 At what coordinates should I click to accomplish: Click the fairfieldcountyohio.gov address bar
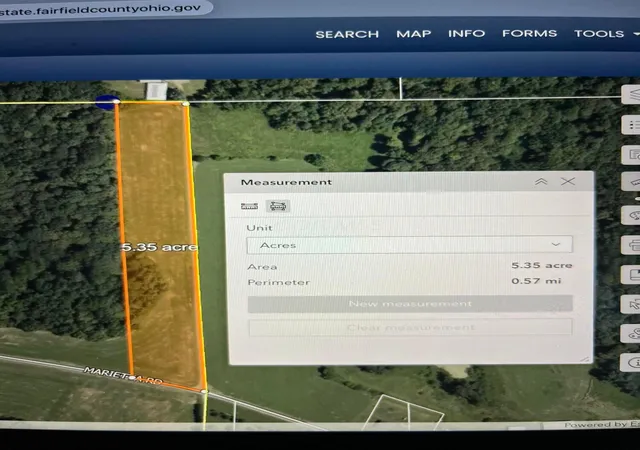pos(102,9)
